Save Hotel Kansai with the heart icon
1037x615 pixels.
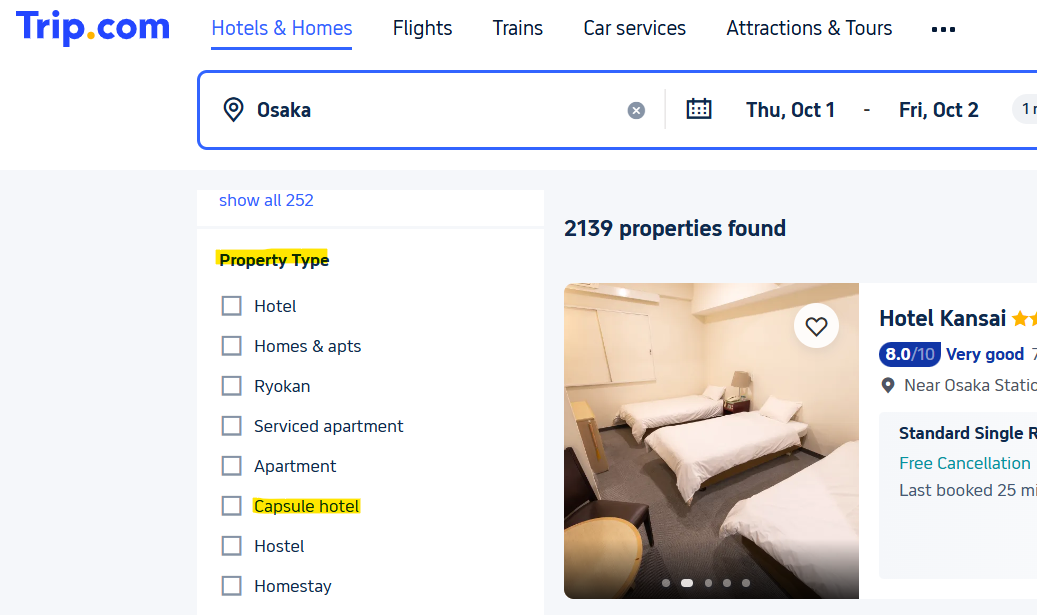817,326
